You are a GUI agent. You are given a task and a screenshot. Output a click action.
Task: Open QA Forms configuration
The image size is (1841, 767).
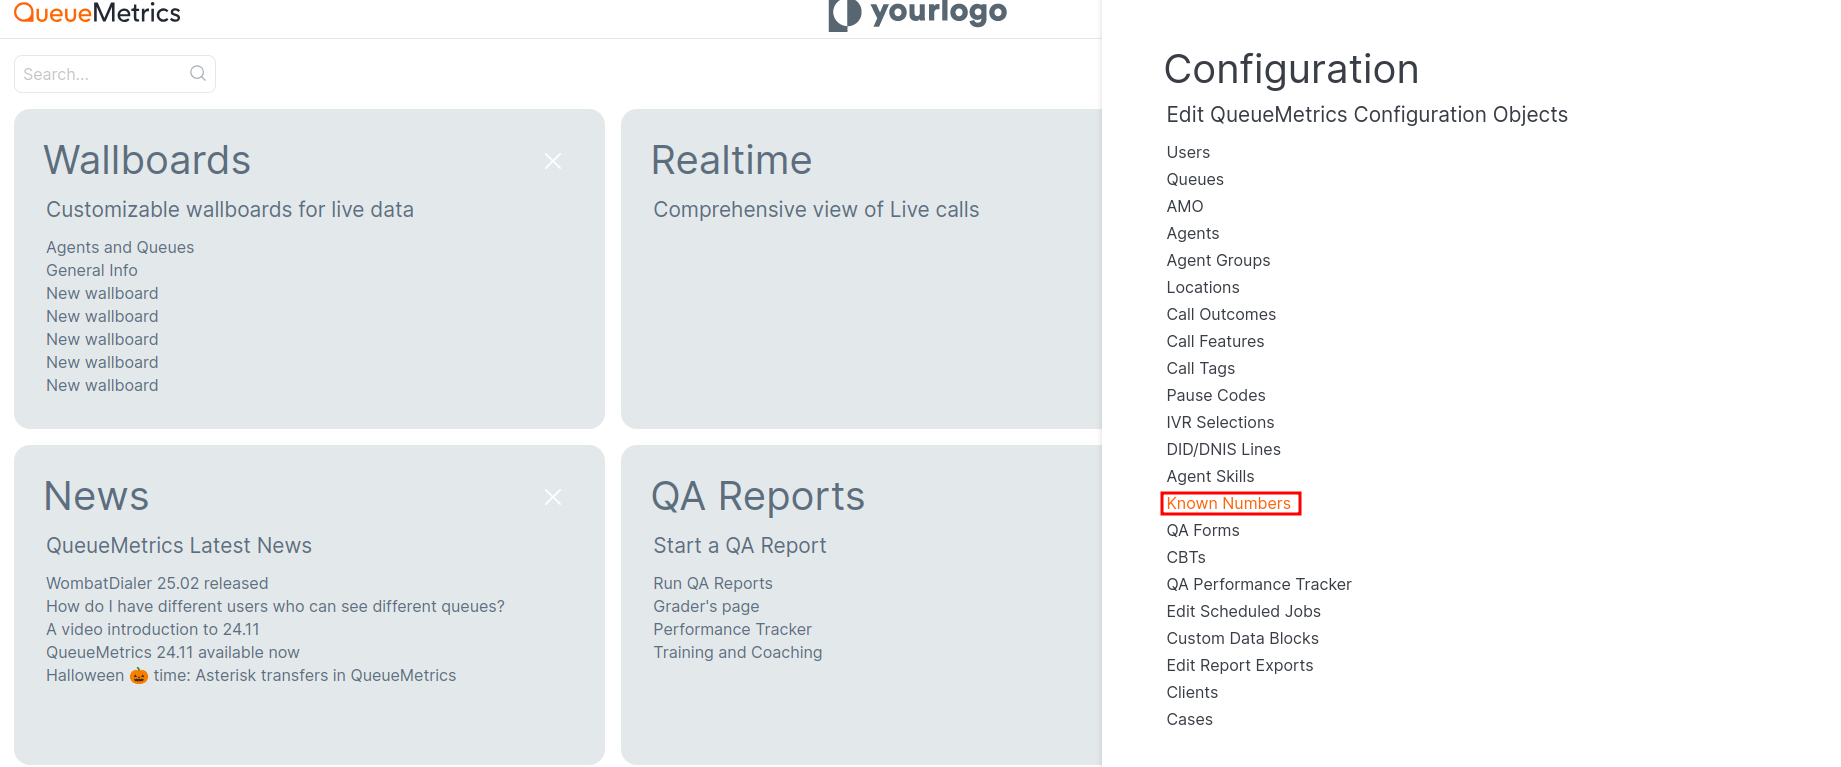[1203, 530]
